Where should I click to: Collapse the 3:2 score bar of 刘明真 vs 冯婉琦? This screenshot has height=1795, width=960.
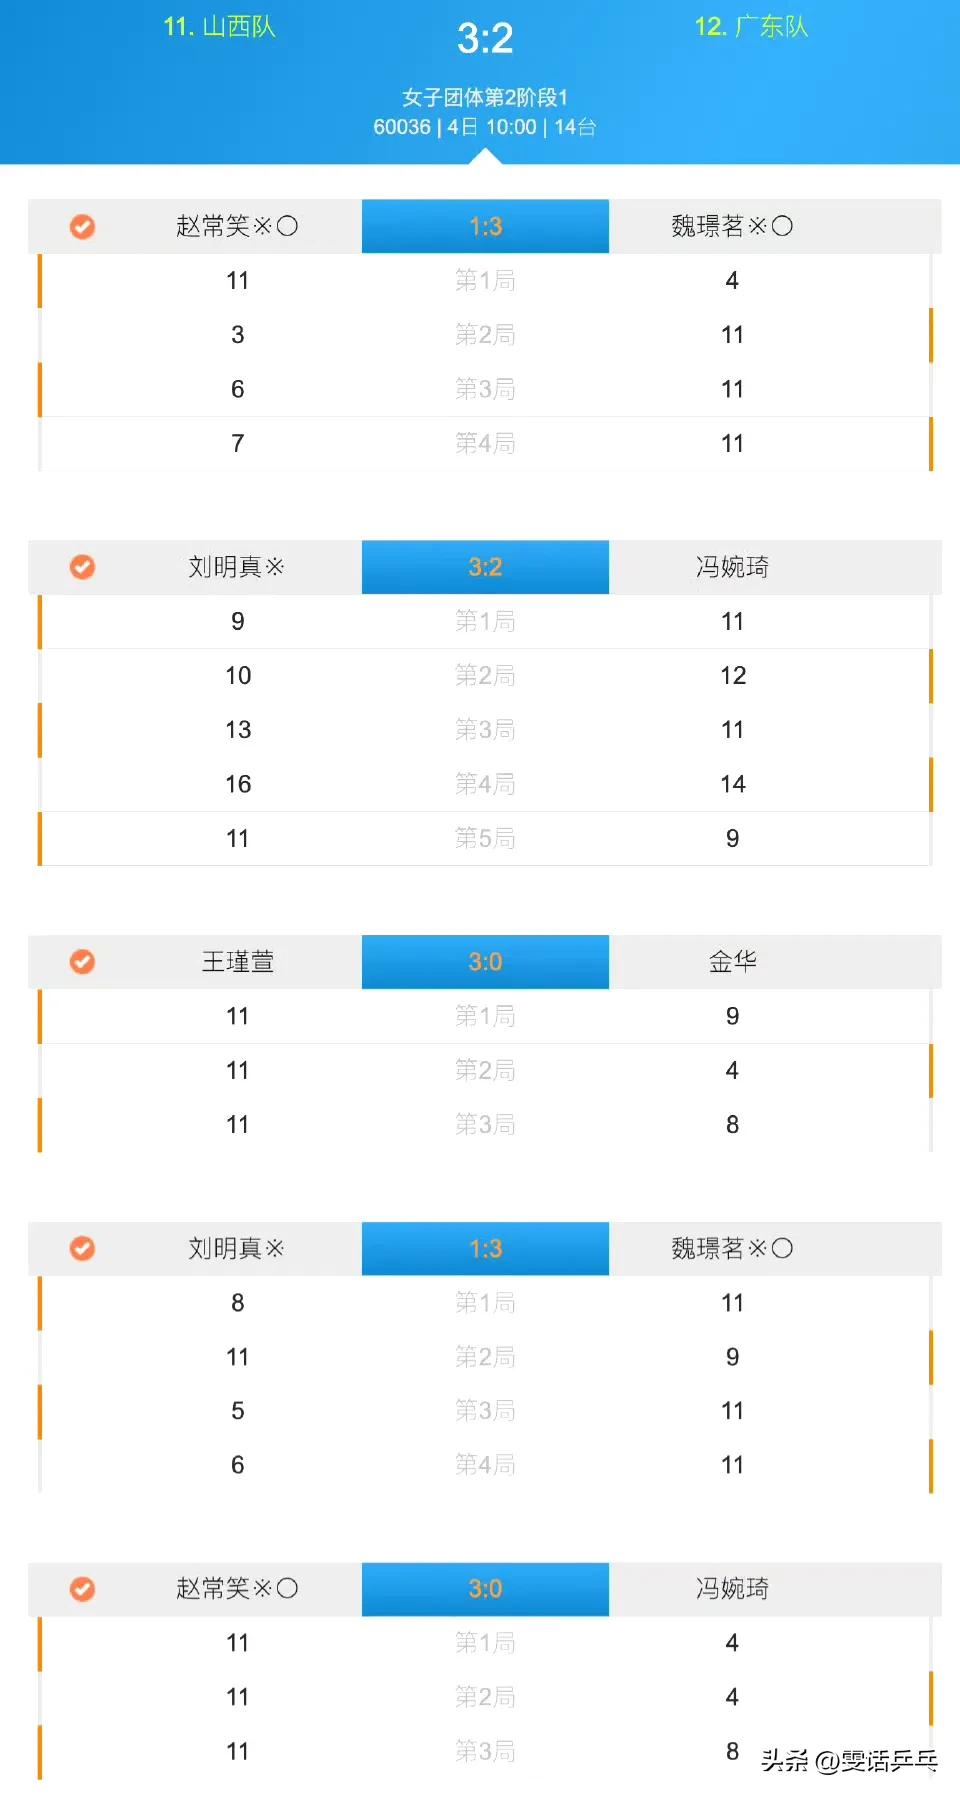(485, 567)
